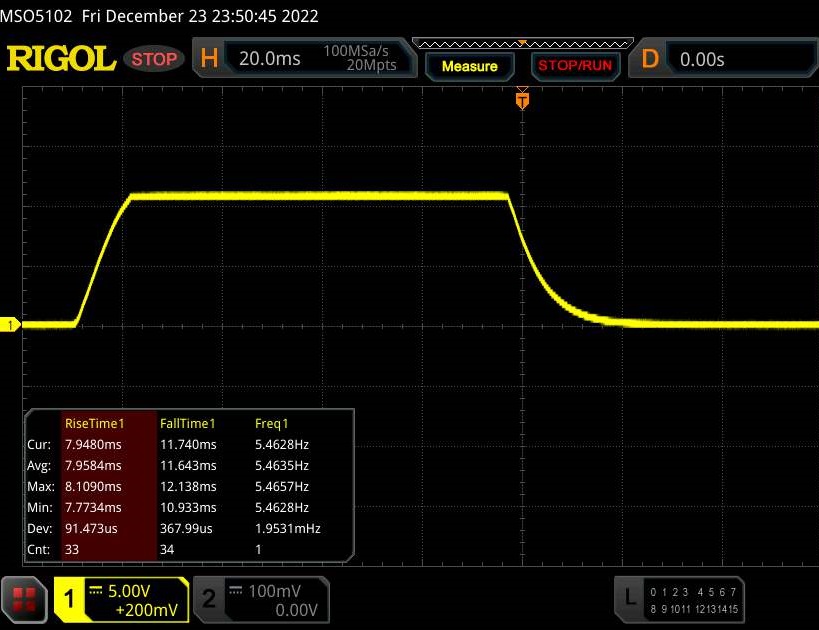This screenshot has width=819, height=630.
Task: Click RiseTime1 average value 7.9584ms
Action: pos(93,465)
